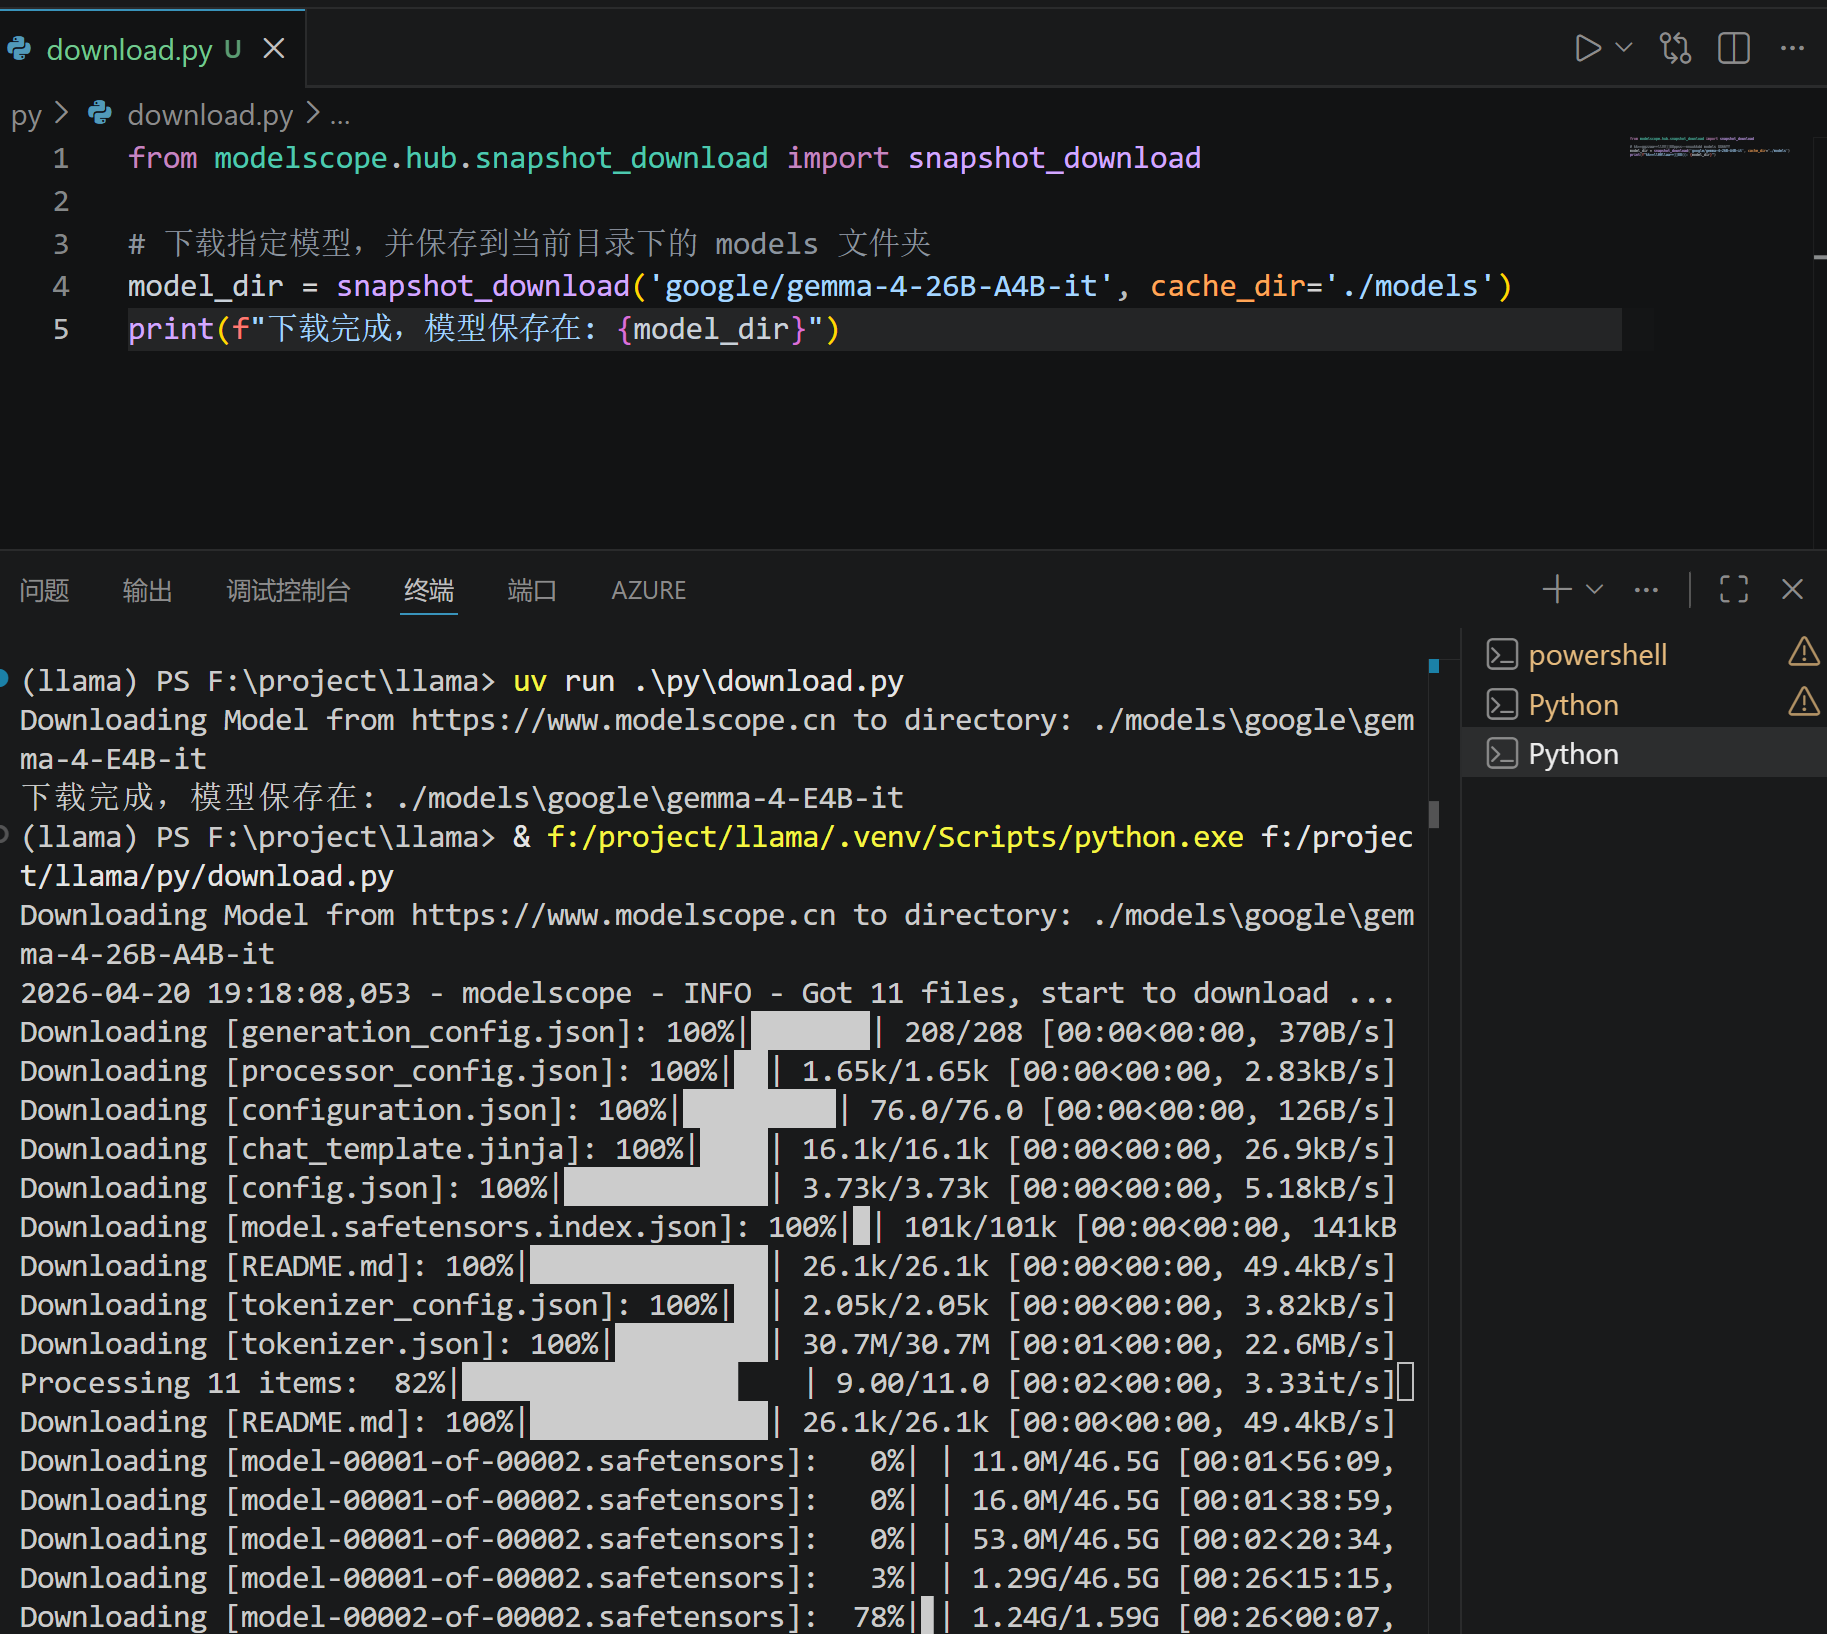
Task: Open the run button dropdown arrow
Action: pos(1622,47)
